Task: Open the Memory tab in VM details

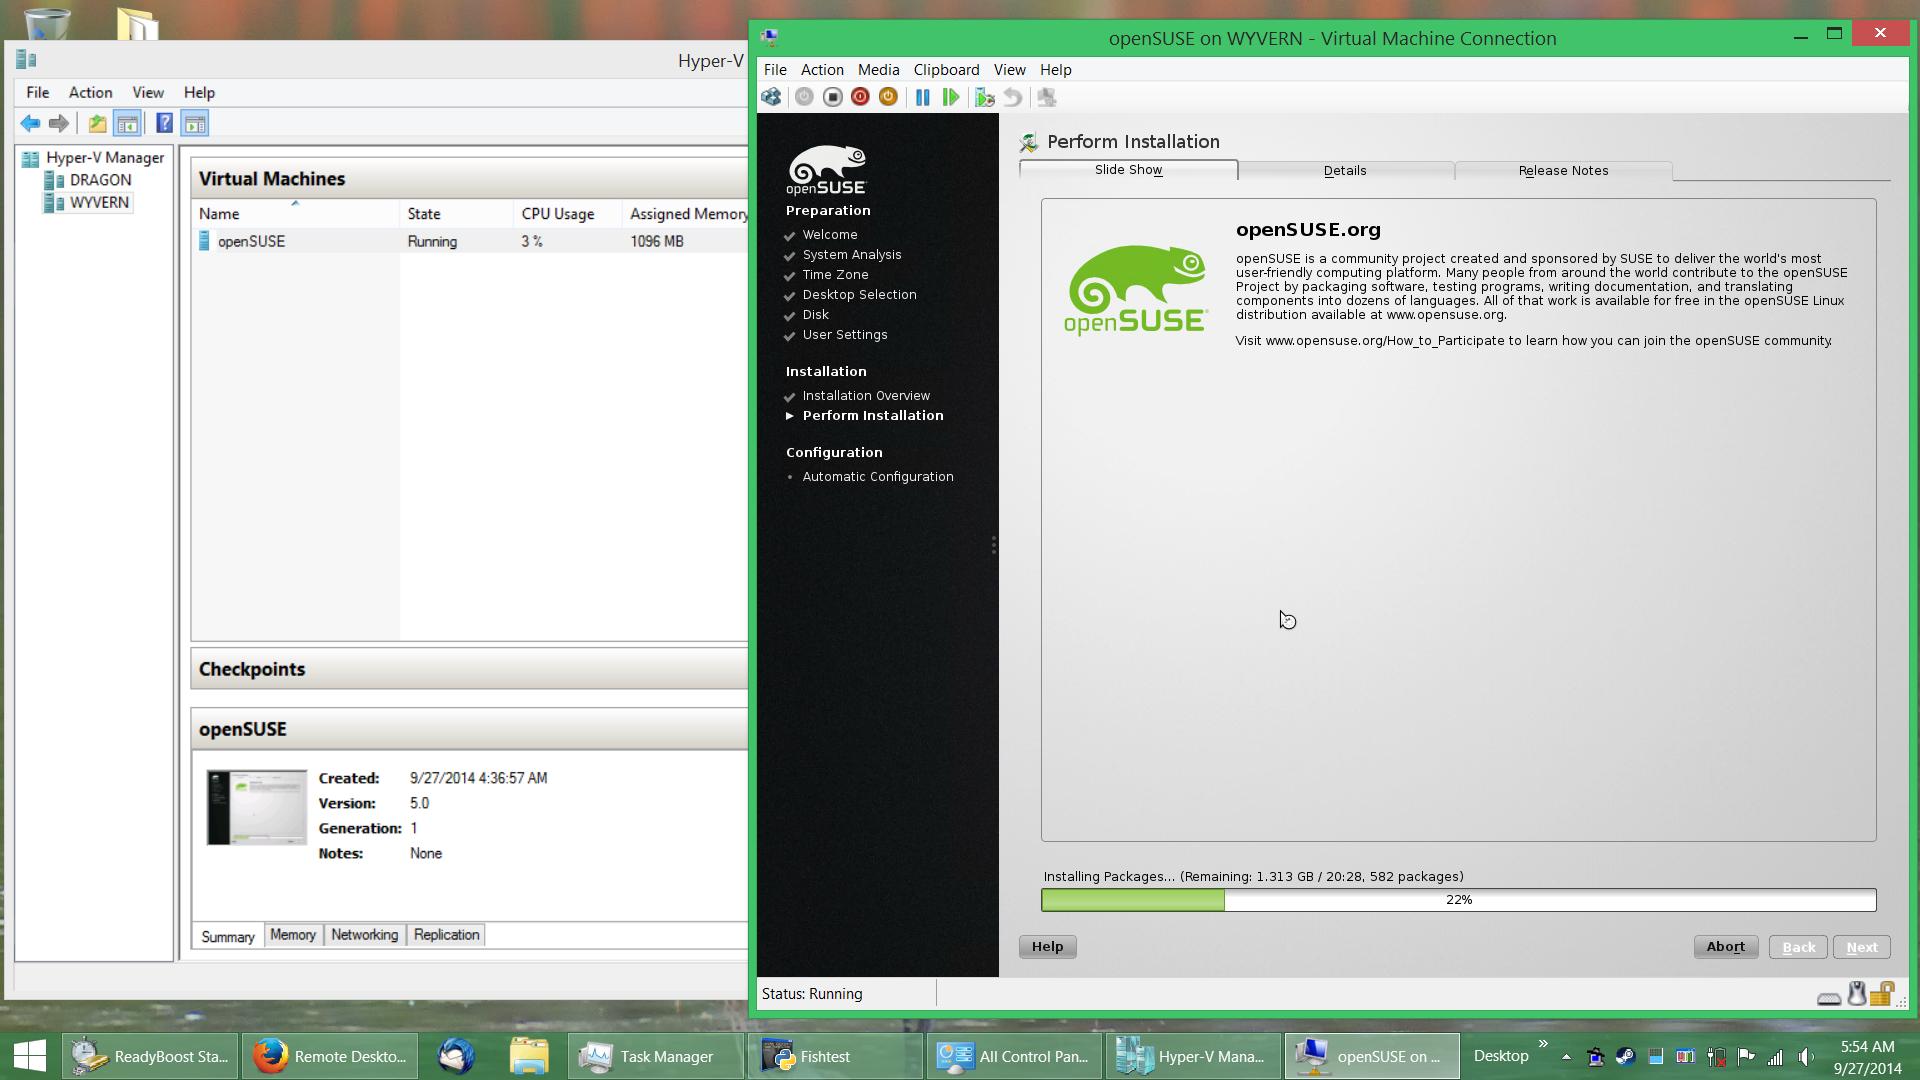Action: pyautogui.click(x=293, y=935)
